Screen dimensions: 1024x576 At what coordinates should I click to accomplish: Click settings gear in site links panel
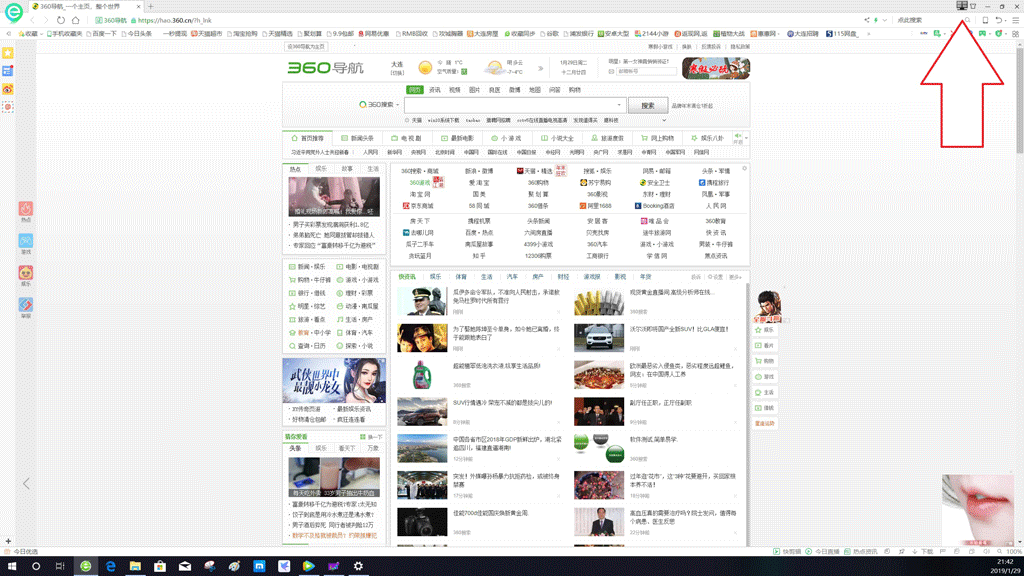pyautogui.click(x=744, y=168)
